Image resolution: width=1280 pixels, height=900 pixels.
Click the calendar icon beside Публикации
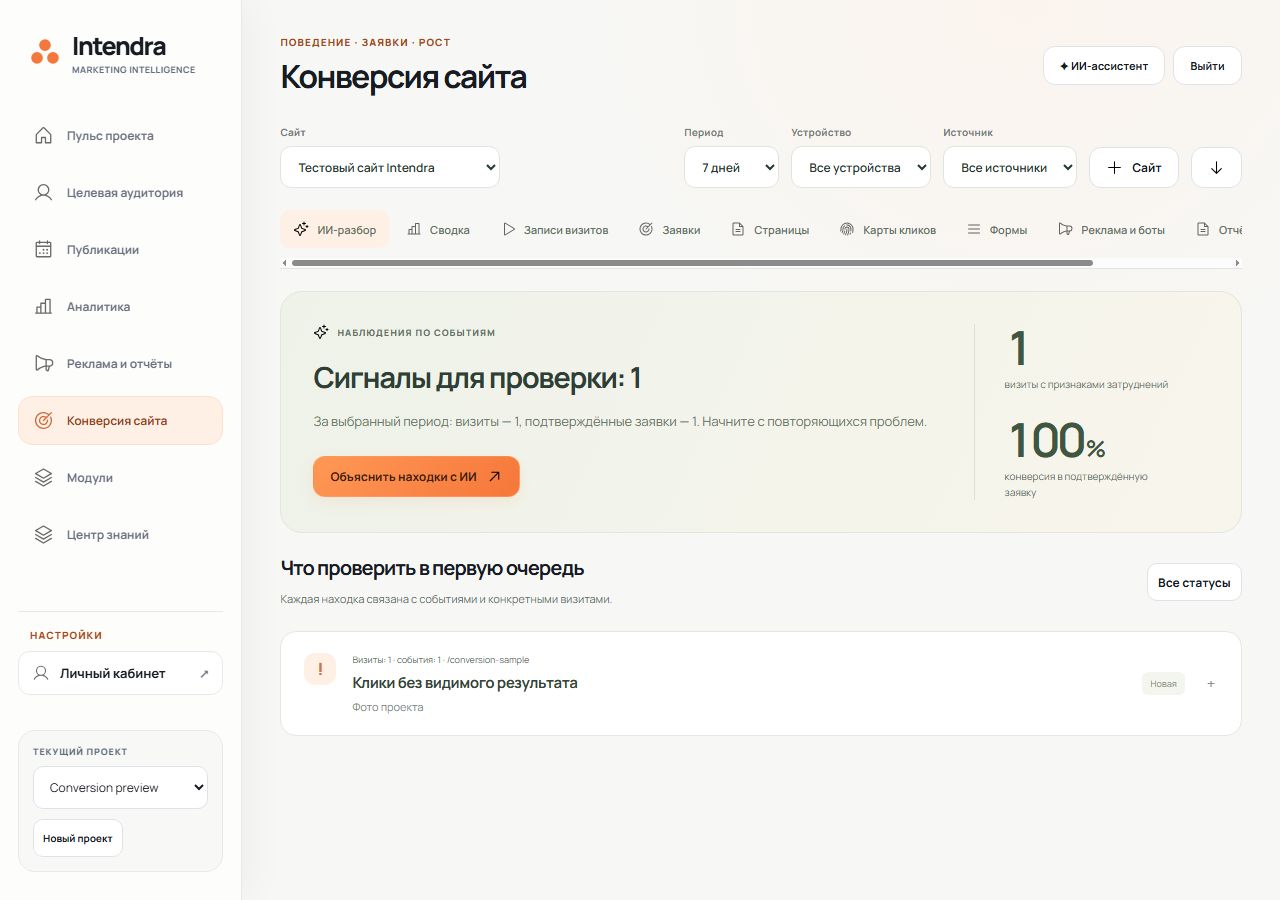pyautogui.click(x=43, y=250)
